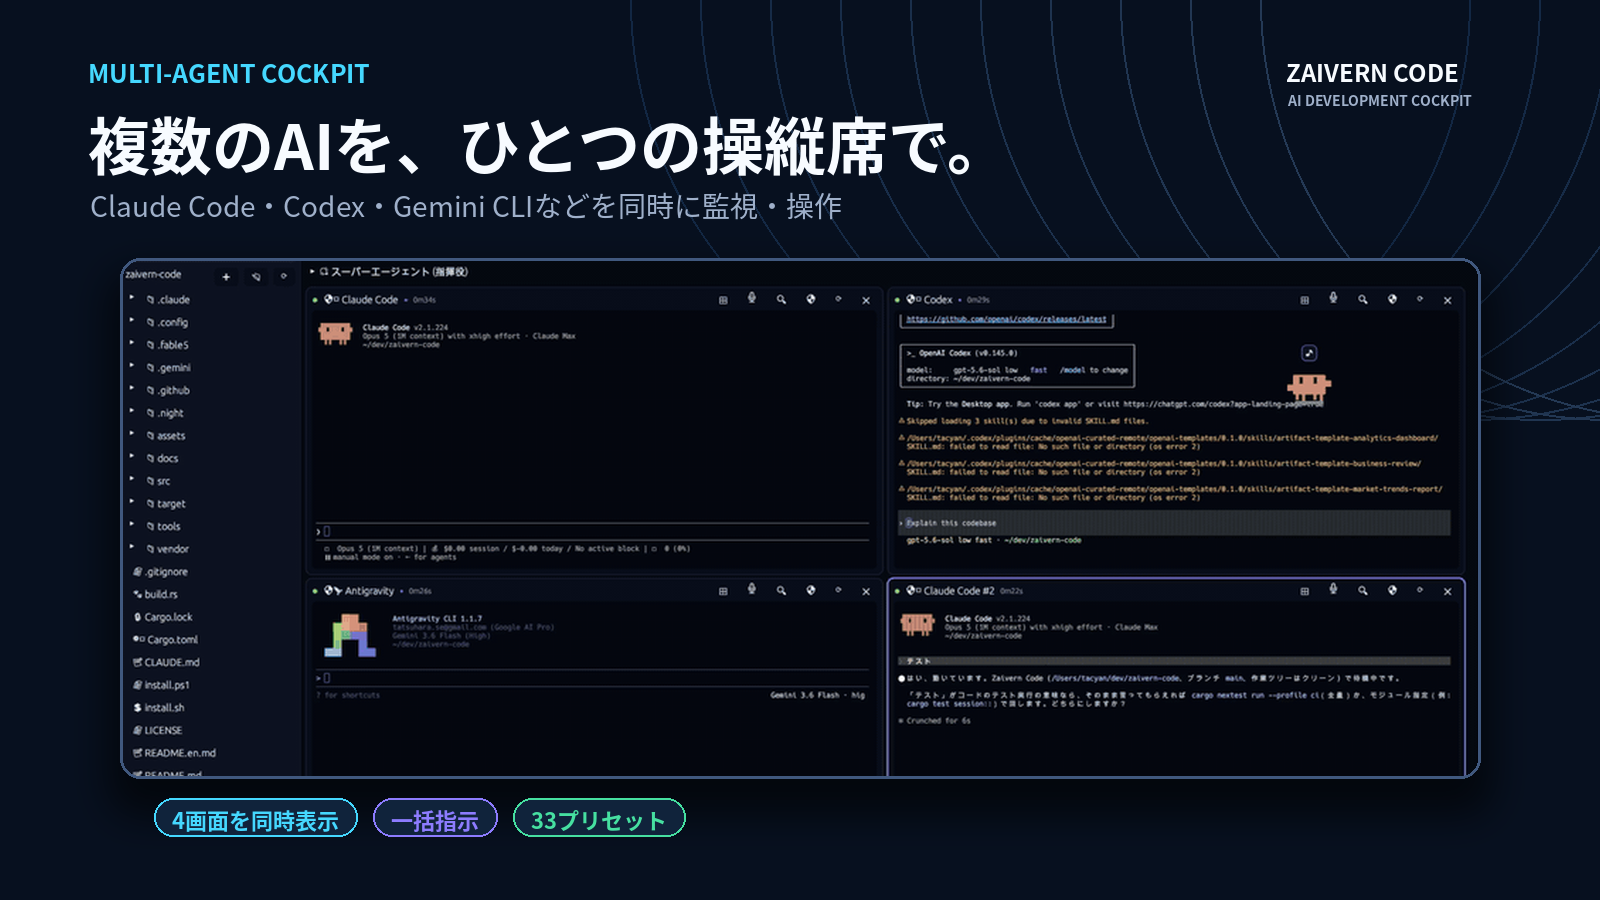Click the Antigravity prompt input line
The width and height of the screenshot is (1600, 900).
[593, 678]
